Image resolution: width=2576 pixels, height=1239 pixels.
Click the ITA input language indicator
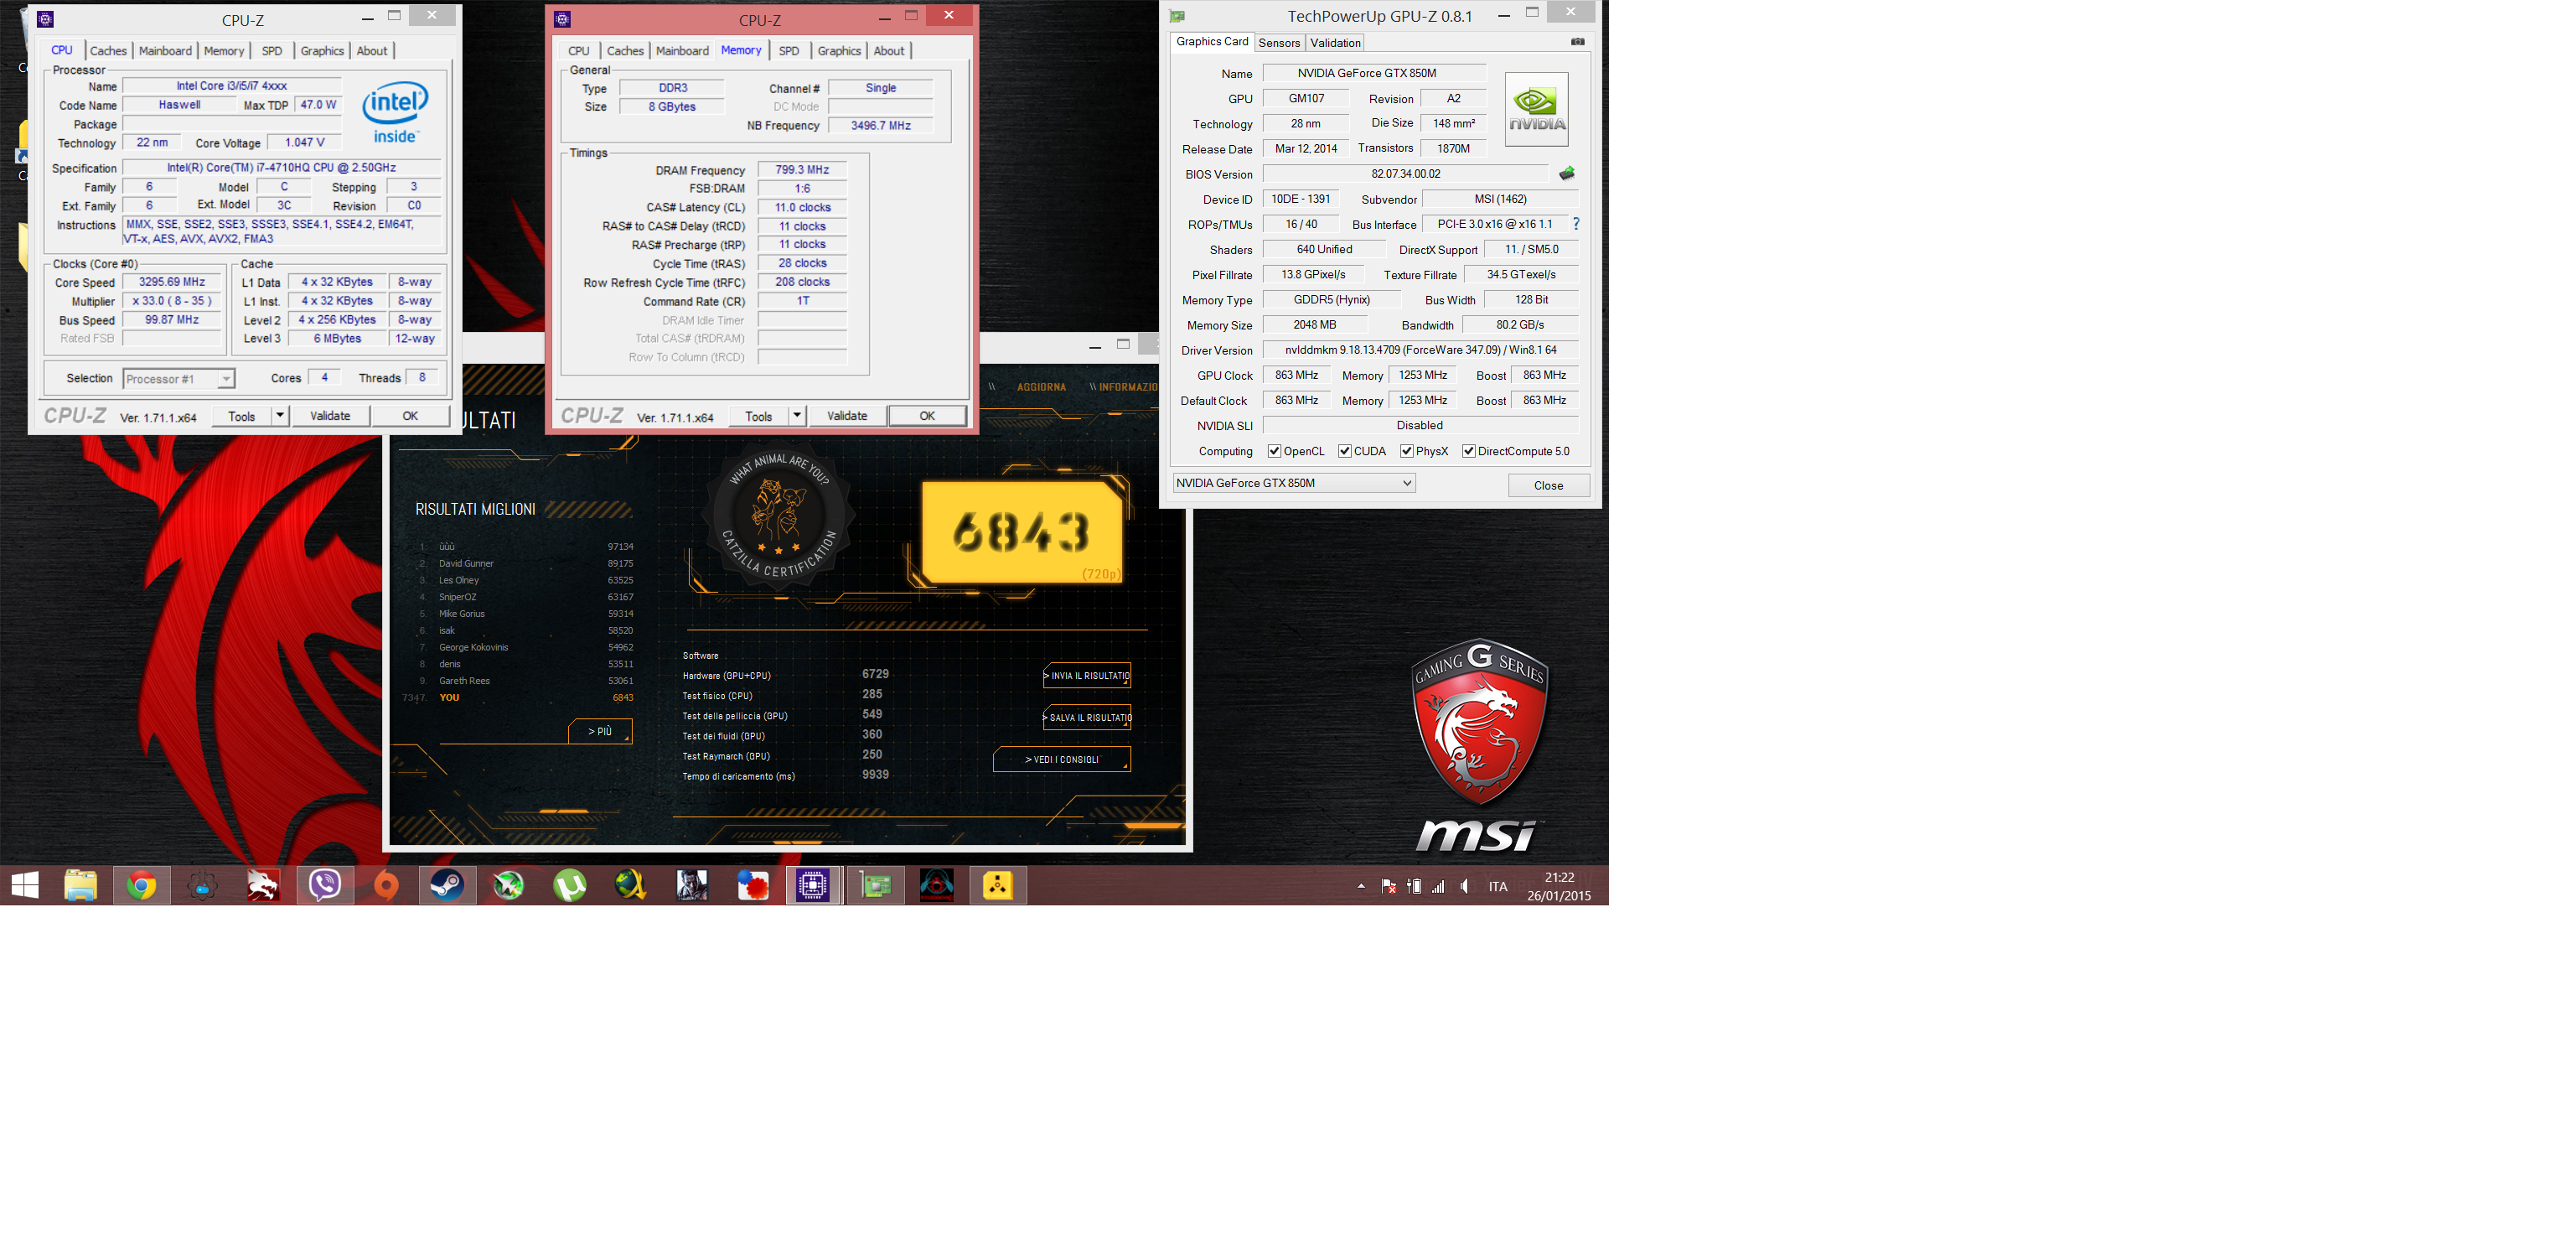coord(1498,886)
